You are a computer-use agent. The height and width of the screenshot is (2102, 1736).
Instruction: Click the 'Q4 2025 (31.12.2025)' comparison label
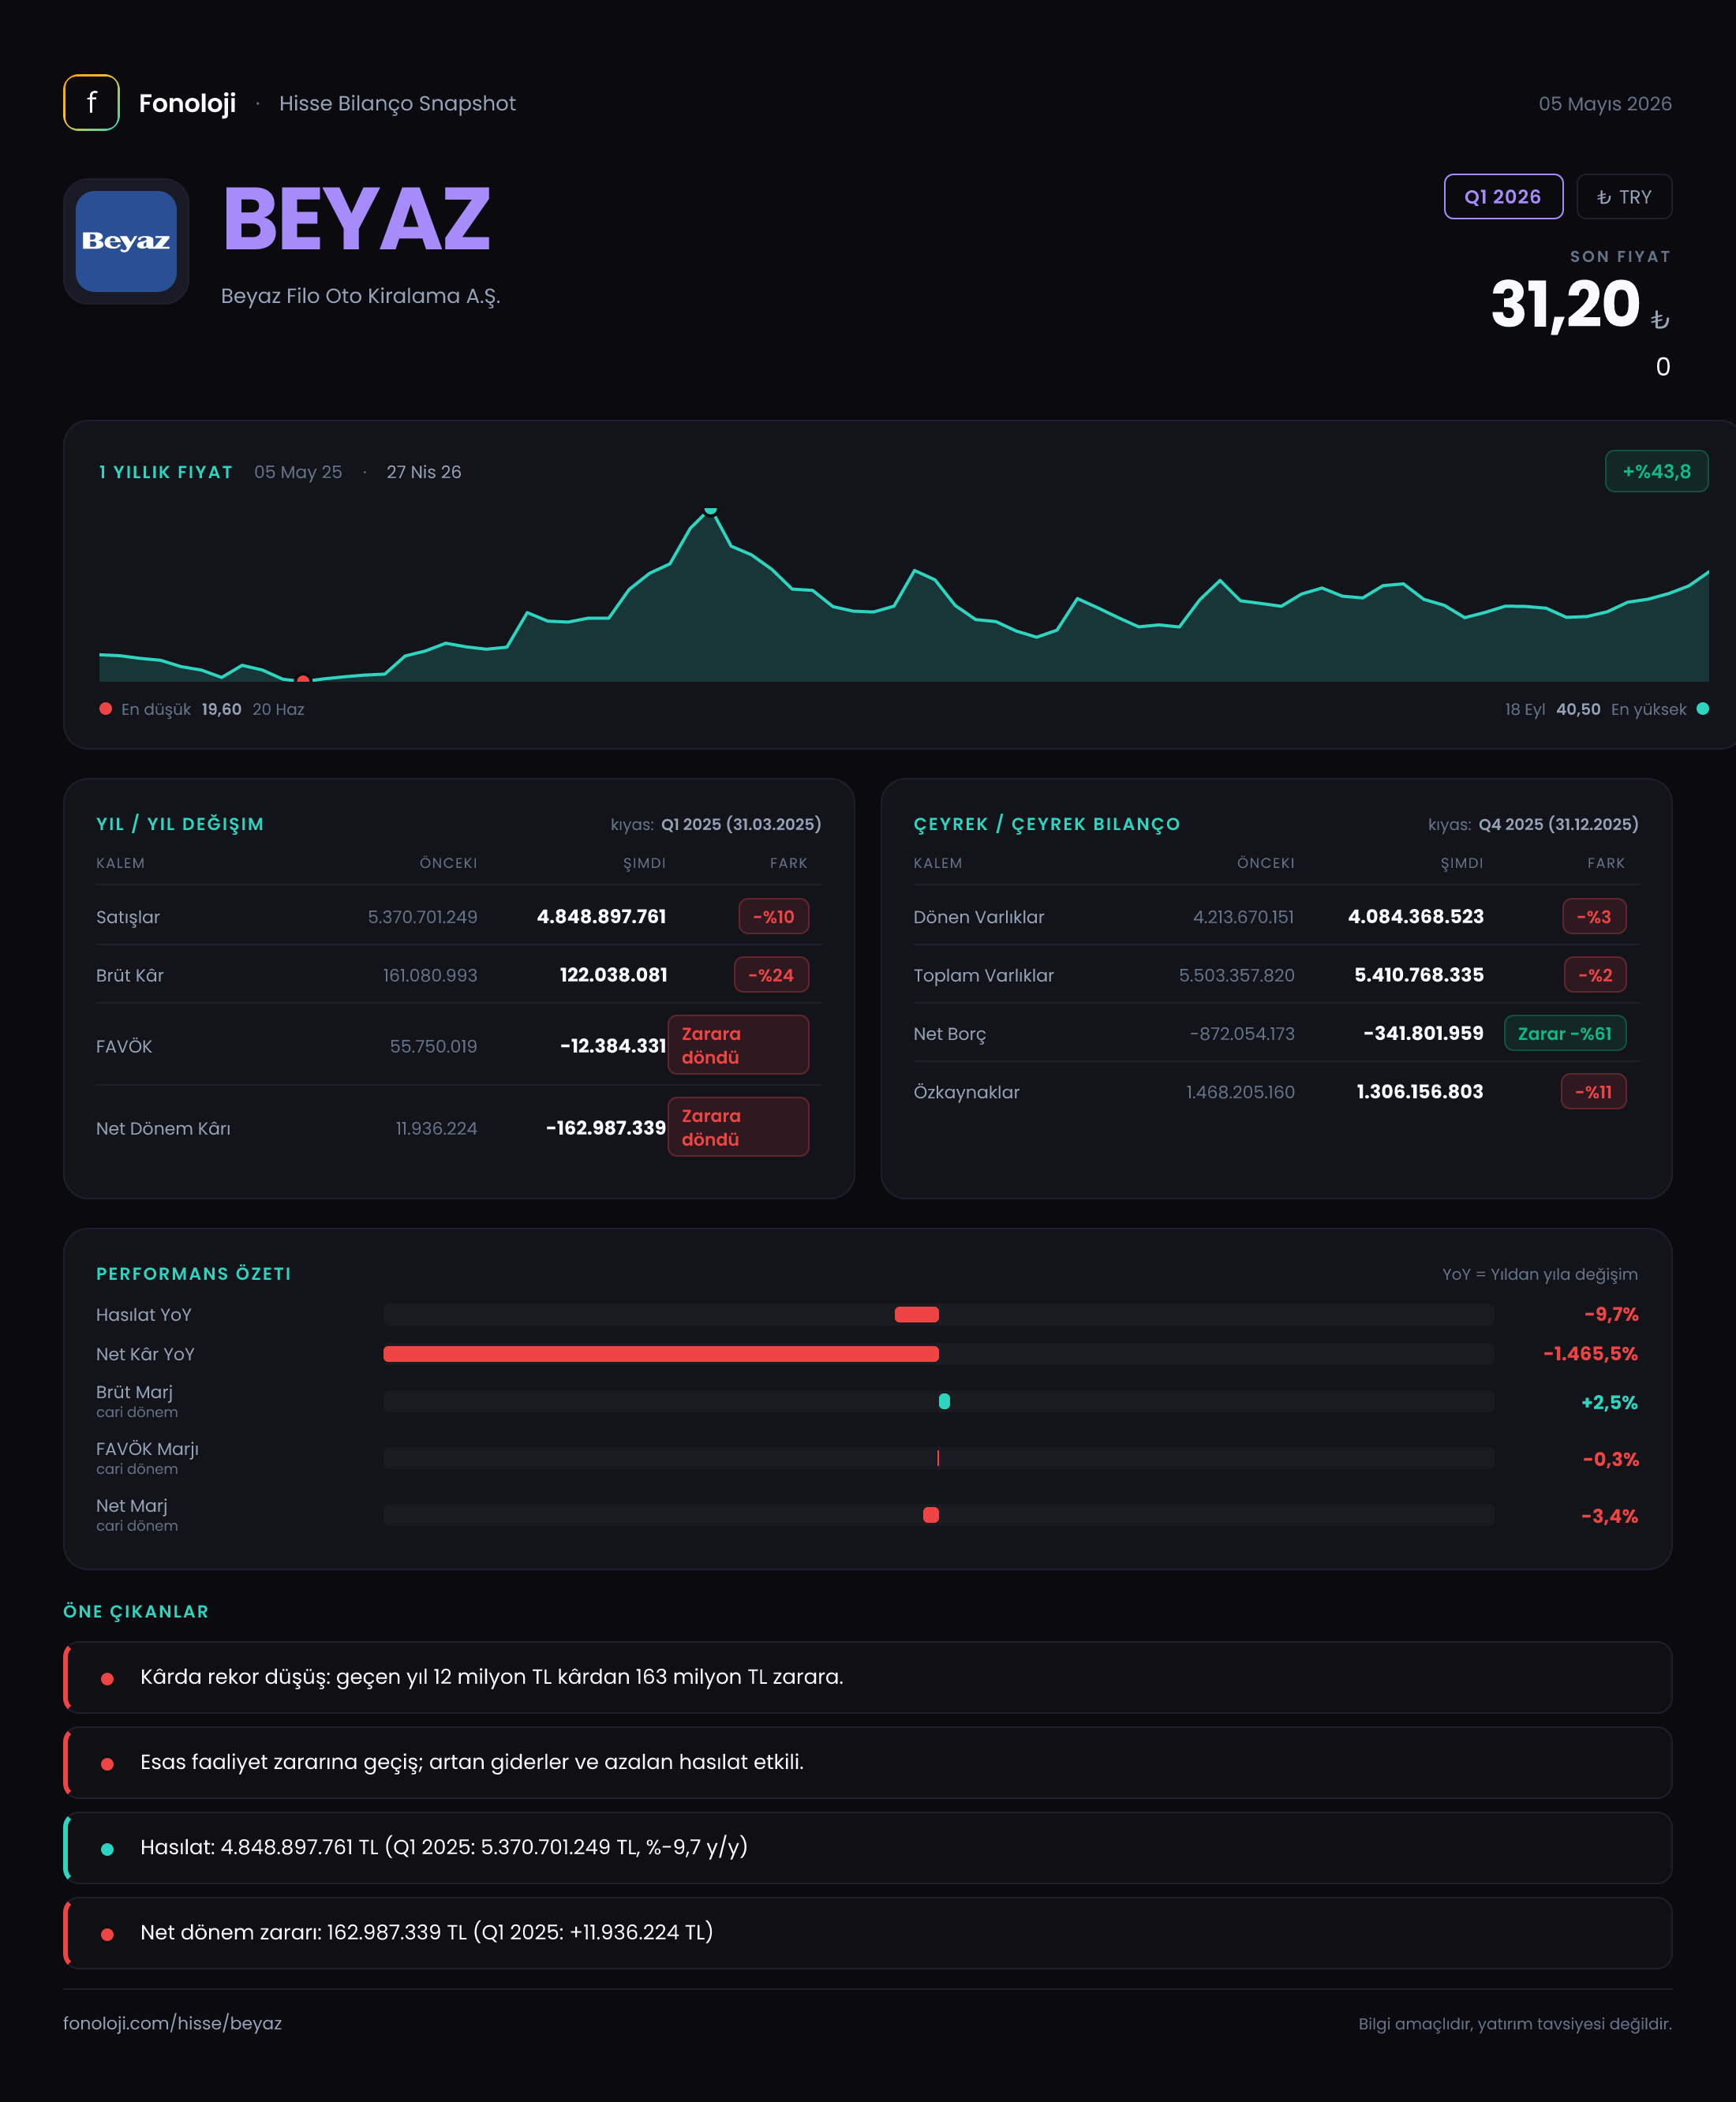tap(1558, 824)
